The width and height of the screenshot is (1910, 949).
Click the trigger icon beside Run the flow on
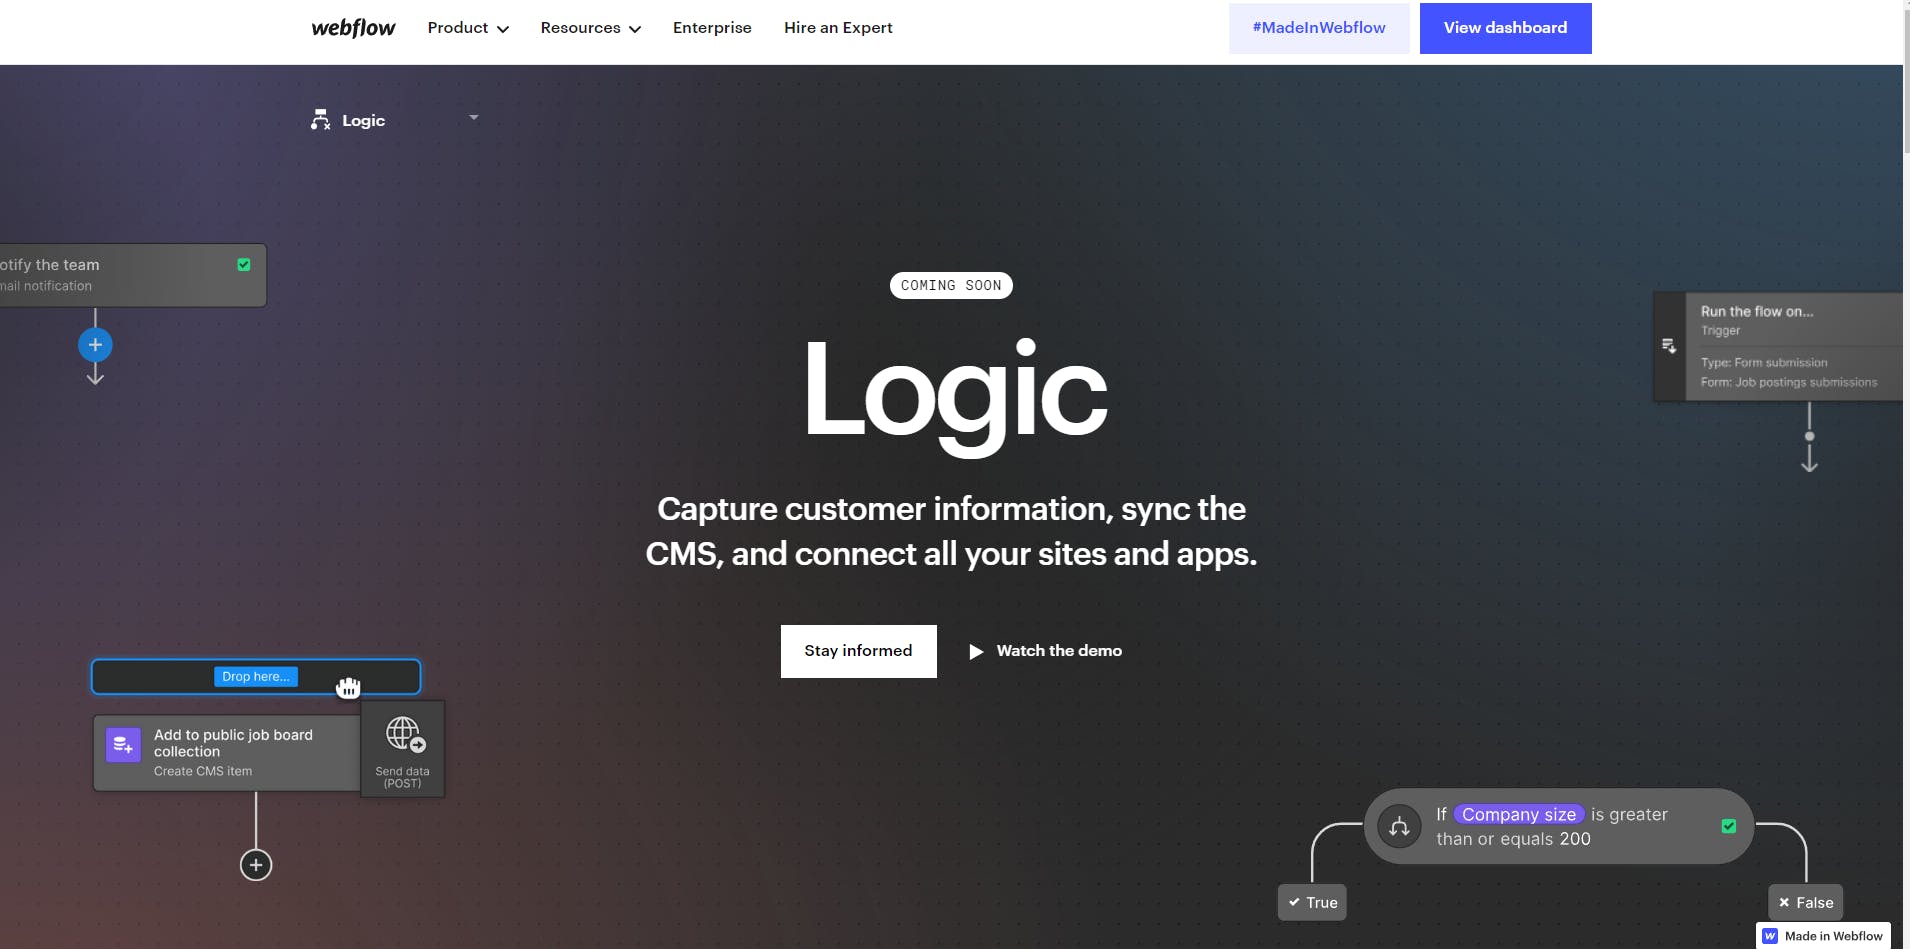tap(1669, 346)
